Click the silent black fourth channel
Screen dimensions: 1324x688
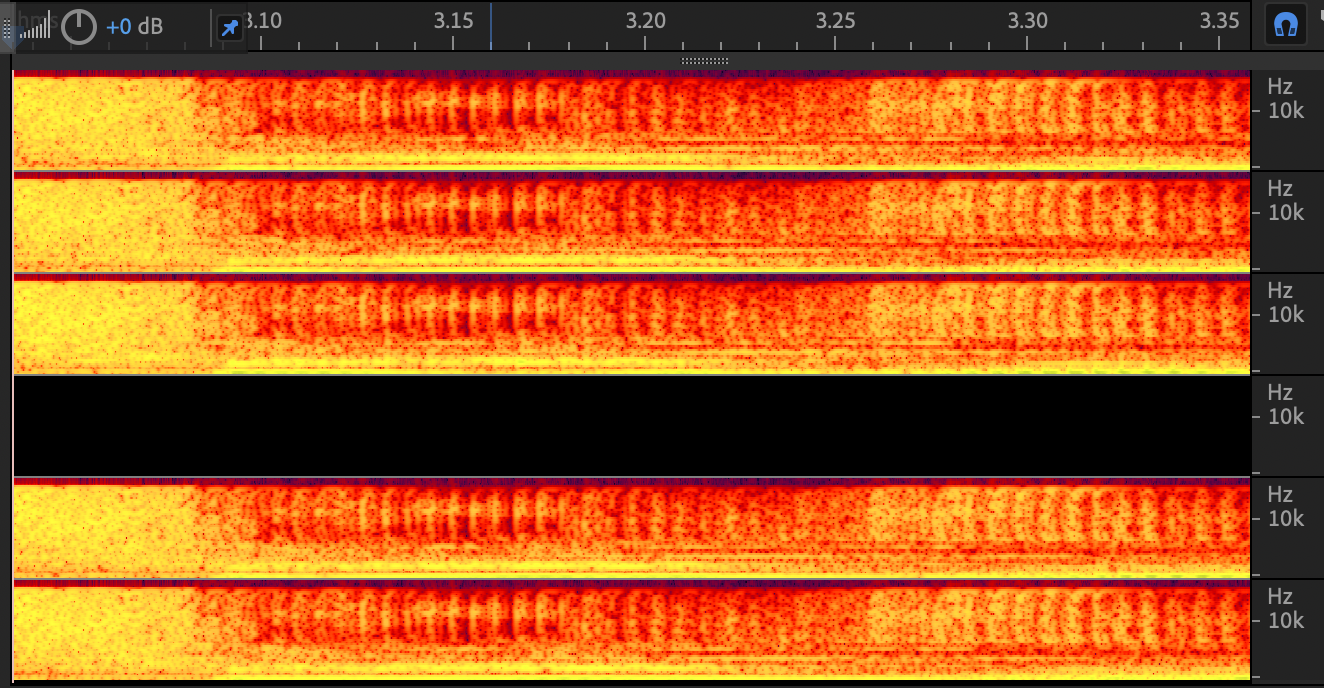[630, 426]
